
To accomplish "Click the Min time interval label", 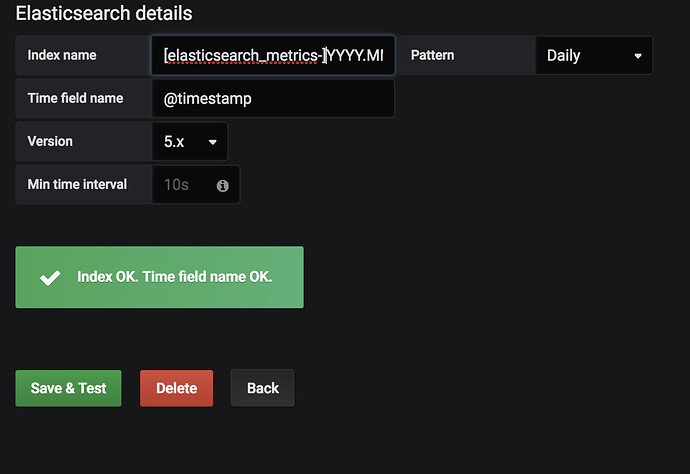I will click(77, 184).
